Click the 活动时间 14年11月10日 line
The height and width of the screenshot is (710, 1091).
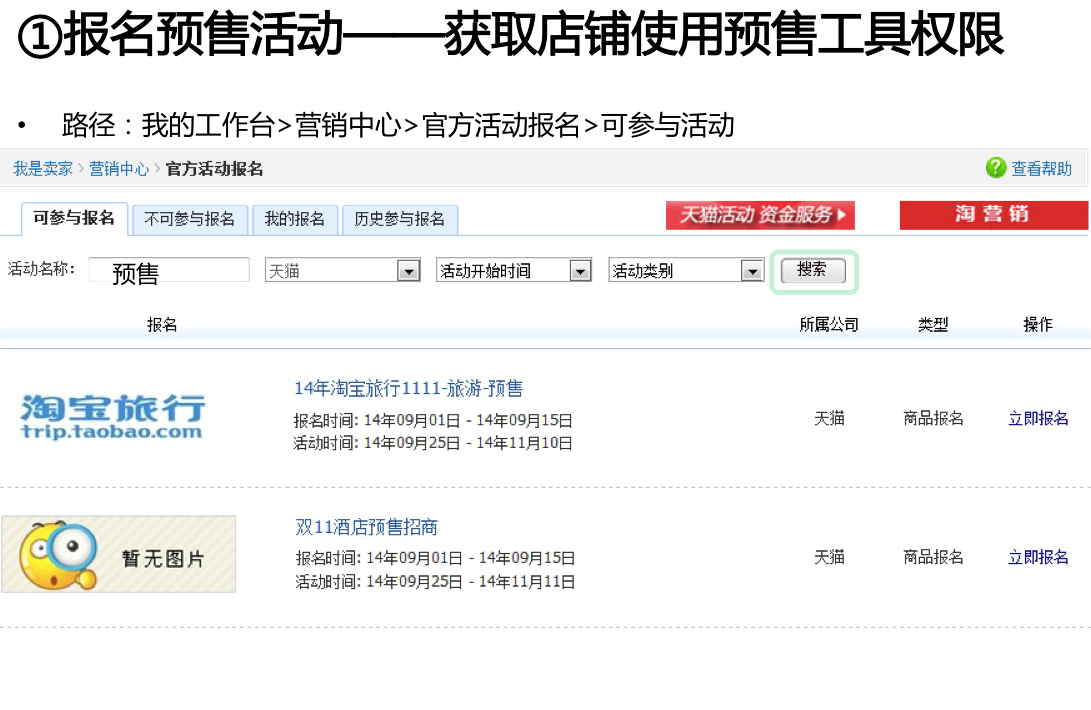pos(433,443)
